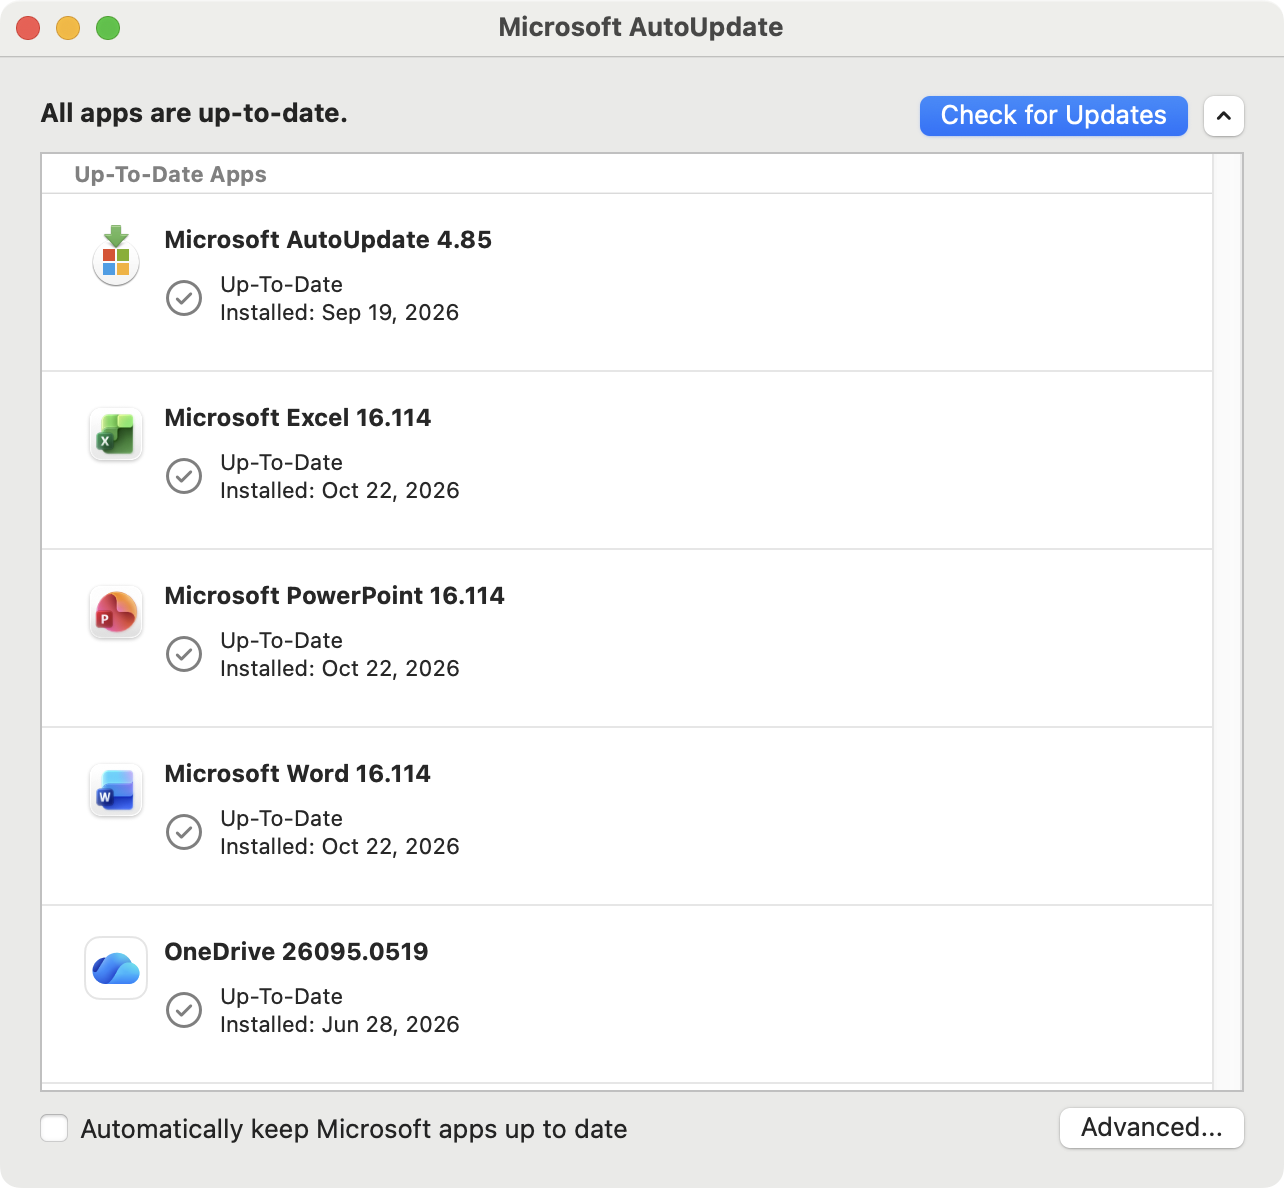Check for Updates now

(1053, 116)
